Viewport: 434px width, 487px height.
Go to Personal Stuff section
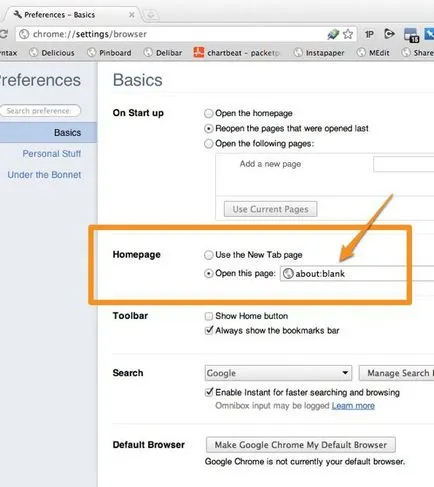52,154
